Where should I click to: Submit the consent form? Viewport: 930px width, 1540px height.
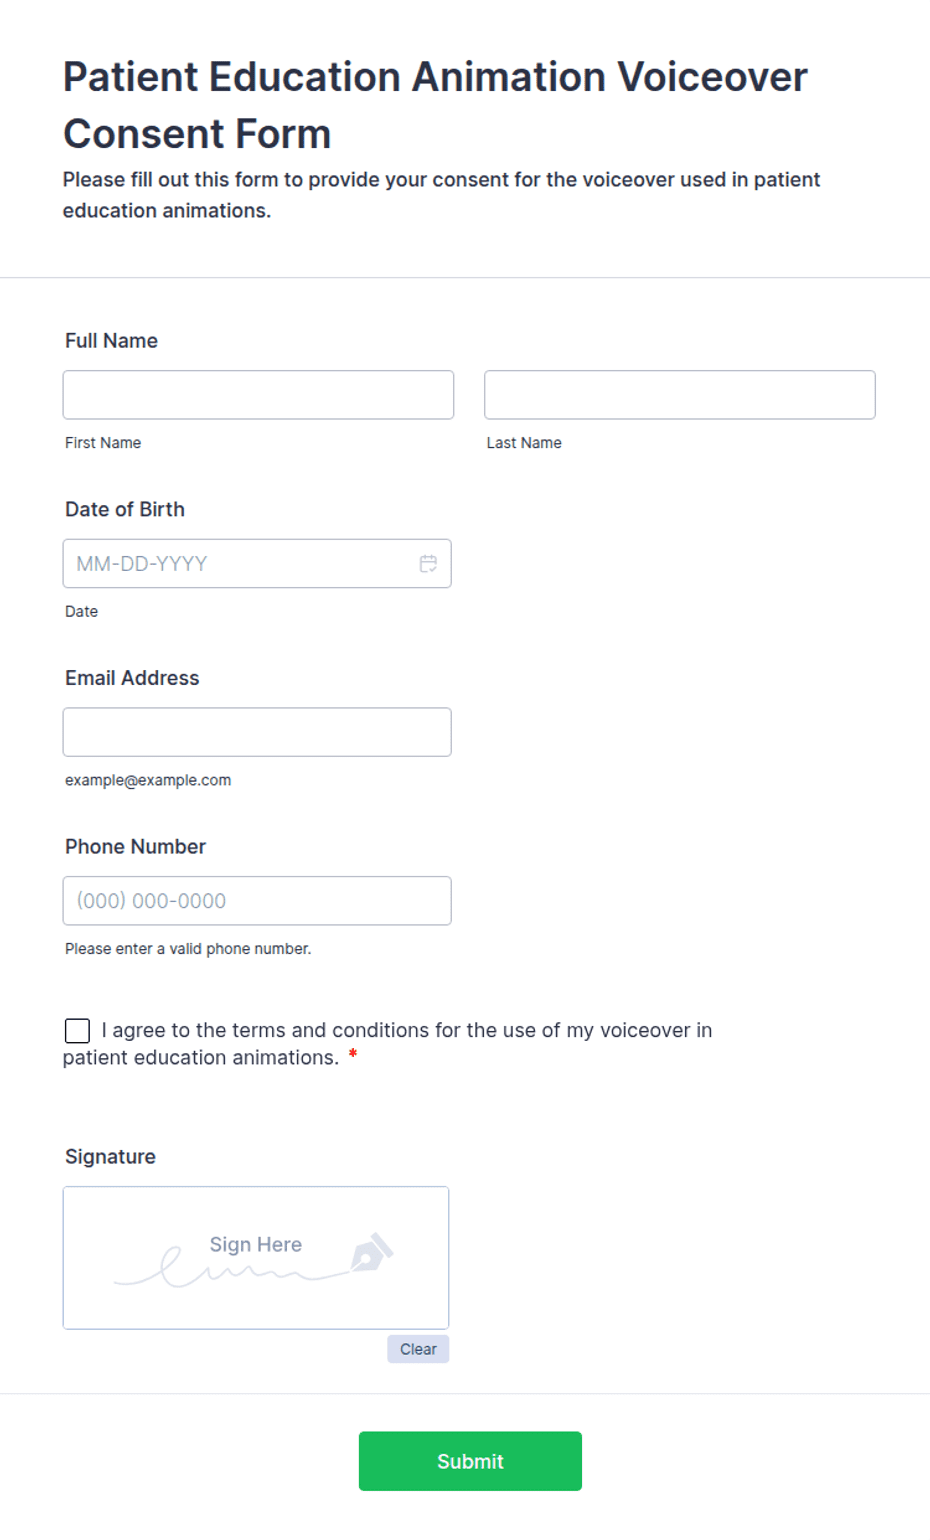(470, 1461)
